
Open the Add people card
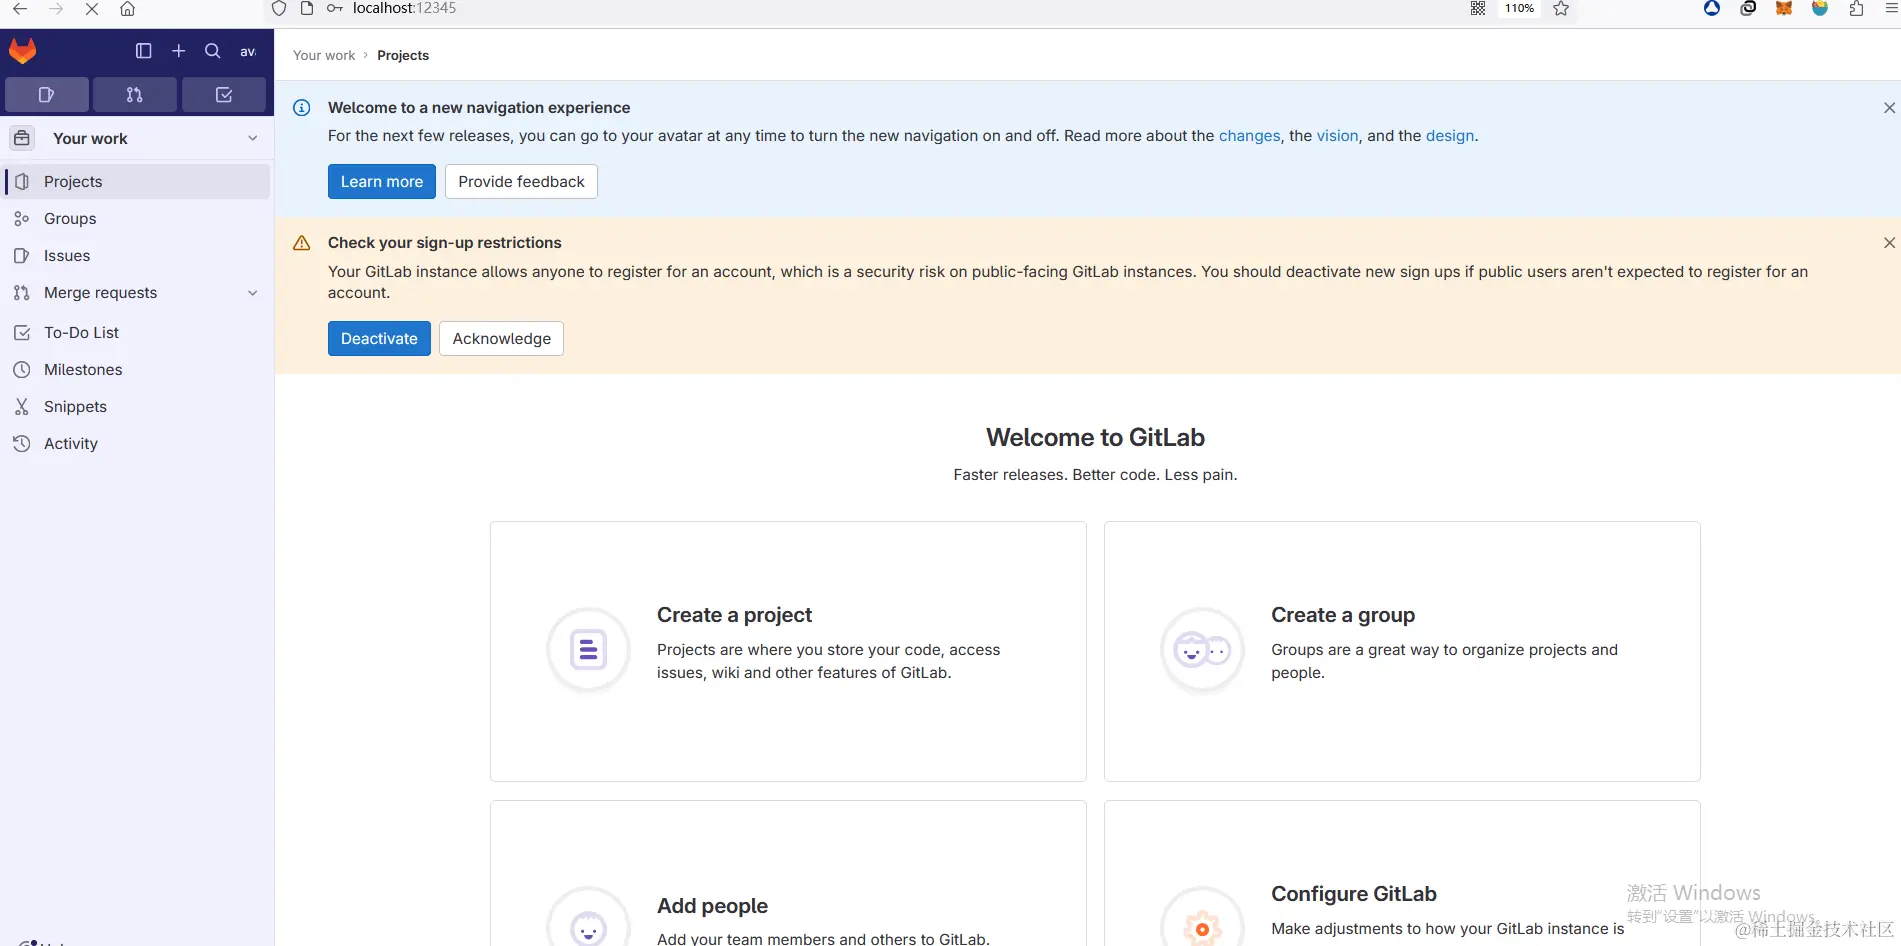788,874
